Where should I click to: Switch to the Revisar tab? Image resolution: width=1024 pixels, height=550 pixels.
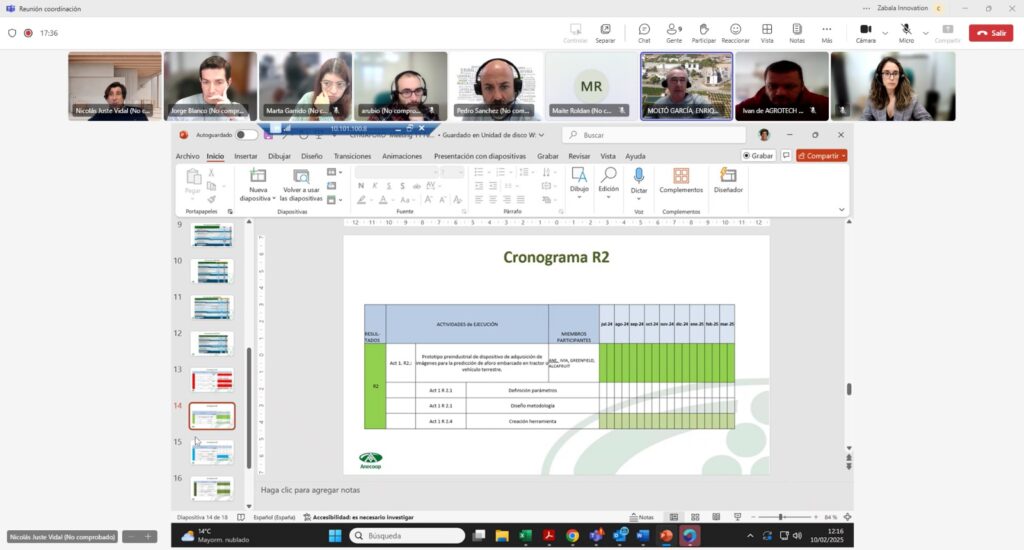pyautogui.click(x=579, y=156)
